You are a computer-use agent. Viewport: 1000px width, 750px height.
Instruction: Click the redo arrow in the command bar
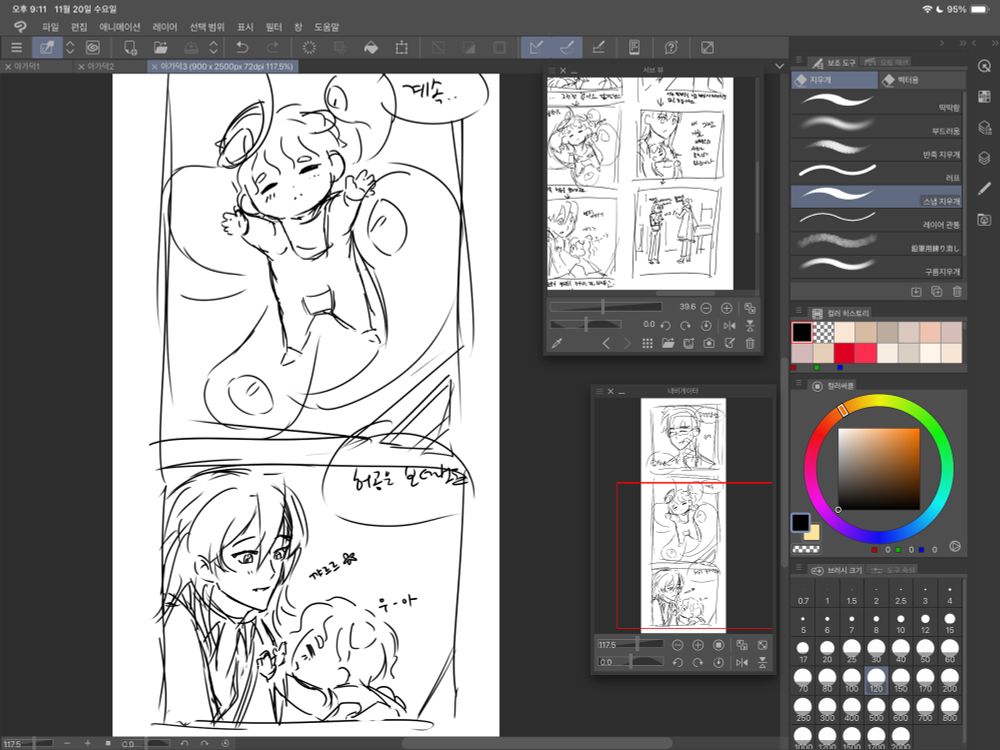(272, 48)
